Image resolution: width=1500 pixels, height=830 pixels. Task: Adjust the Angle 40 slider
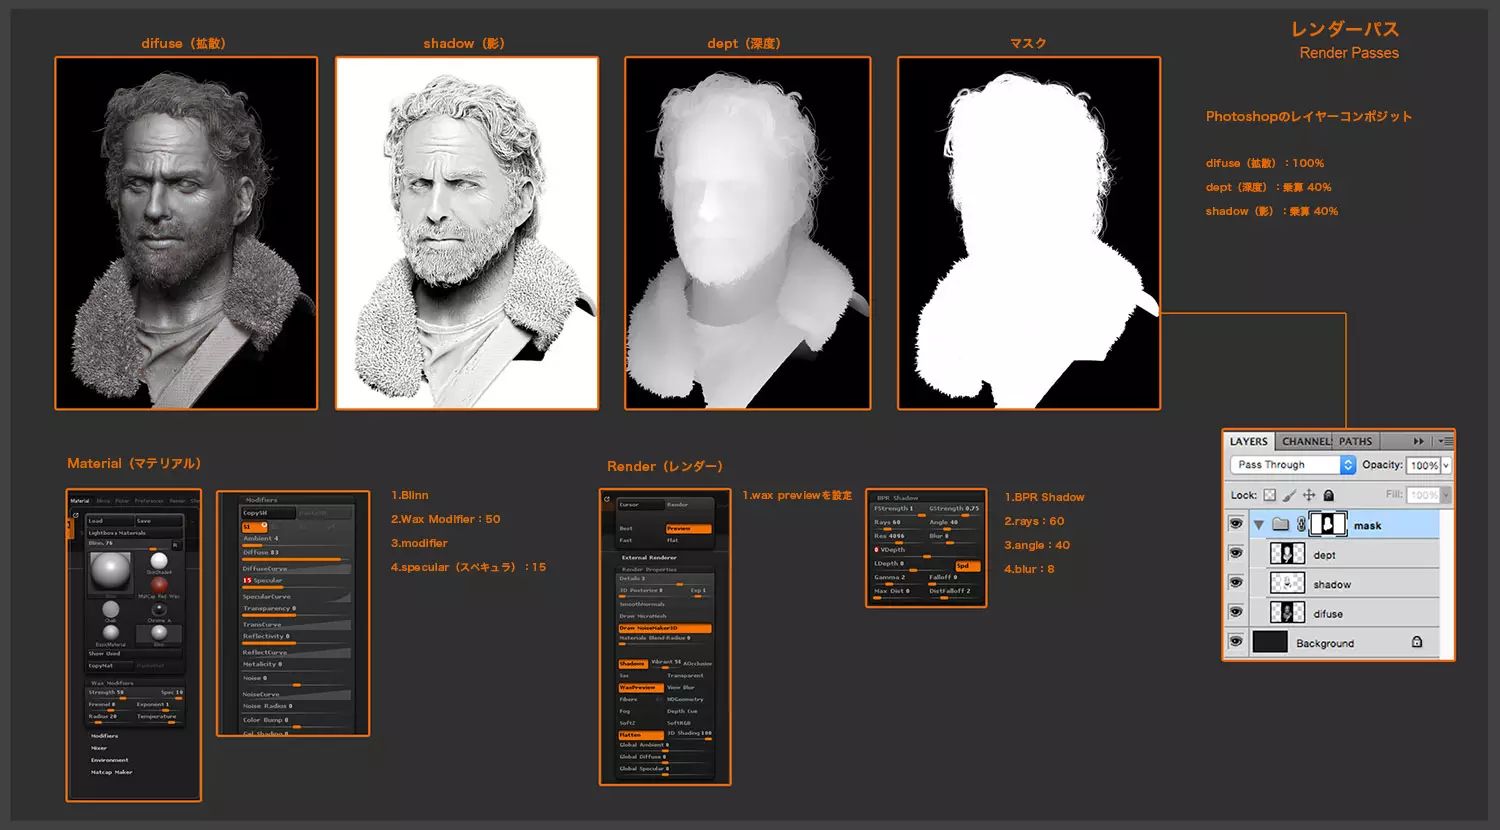point(955,524)
